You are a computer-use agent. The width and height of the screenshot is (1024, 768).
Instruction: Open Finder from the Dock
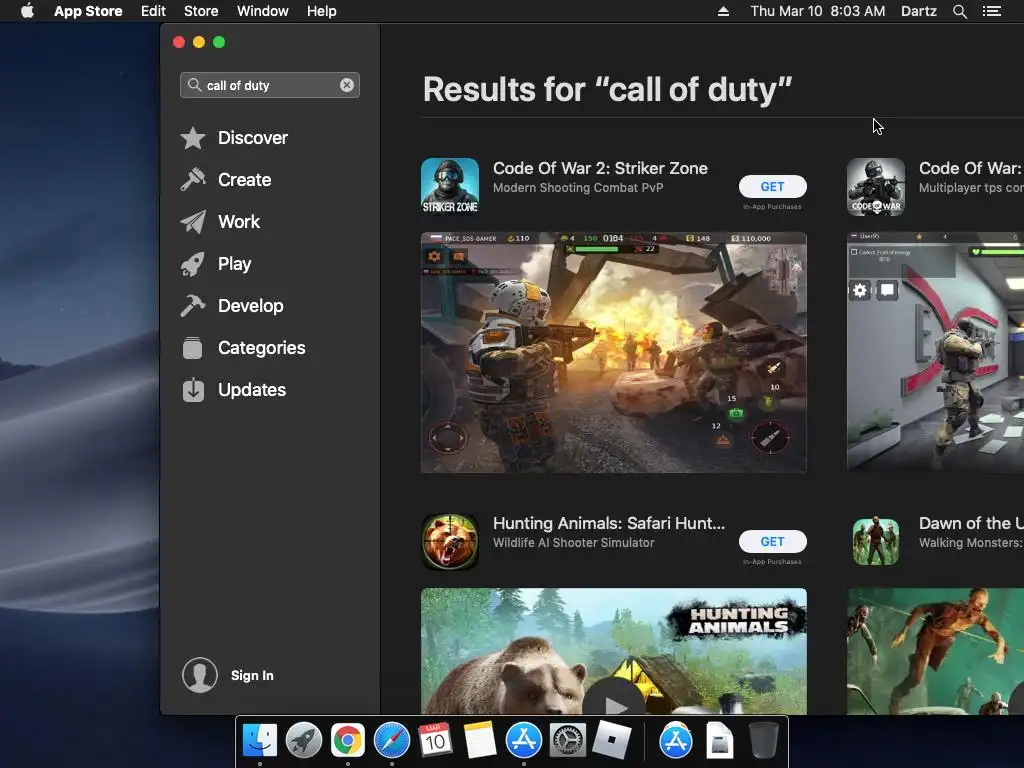pyautogui.click(x=260, y=741)
